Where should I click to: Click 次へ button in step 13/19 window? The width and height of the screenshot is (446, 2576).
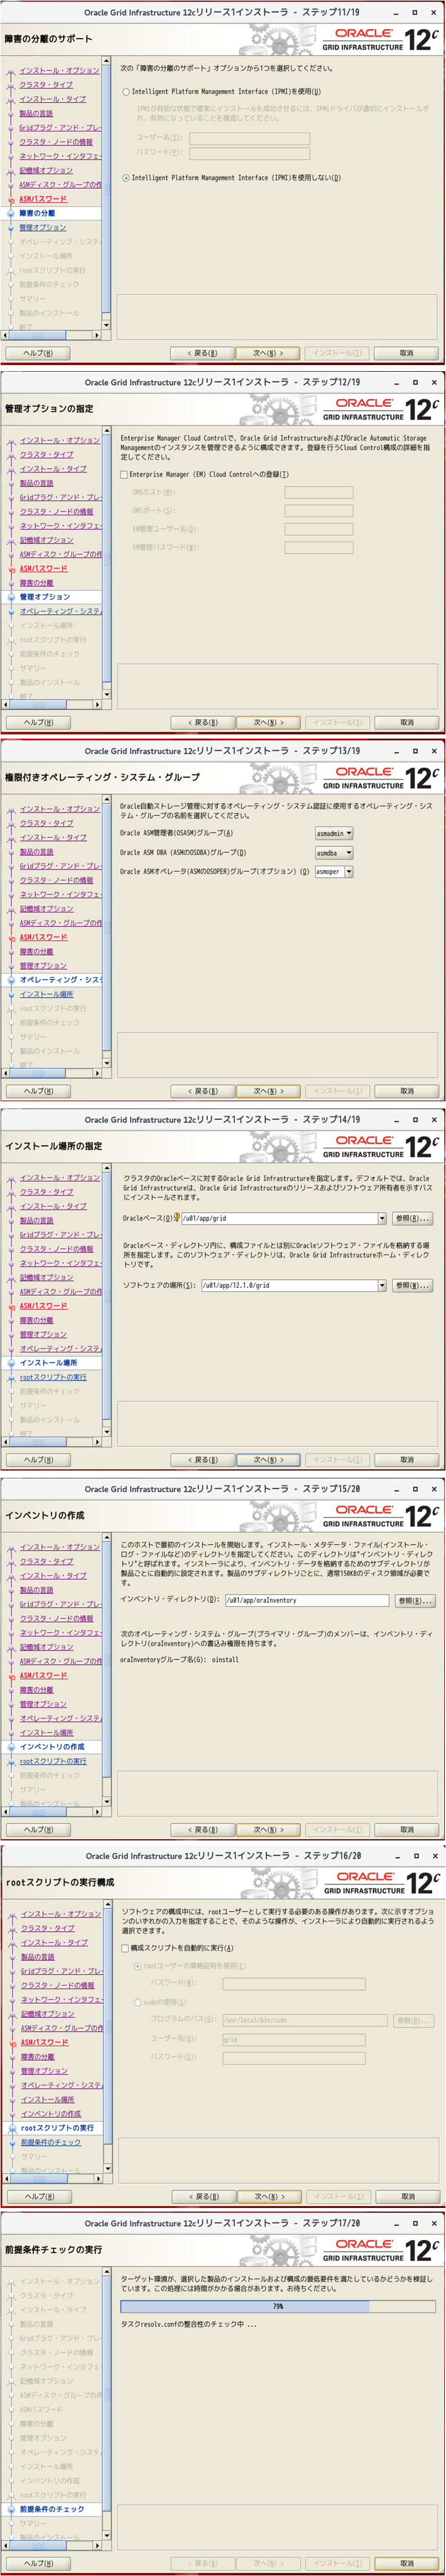click(x=268, y=1091)
